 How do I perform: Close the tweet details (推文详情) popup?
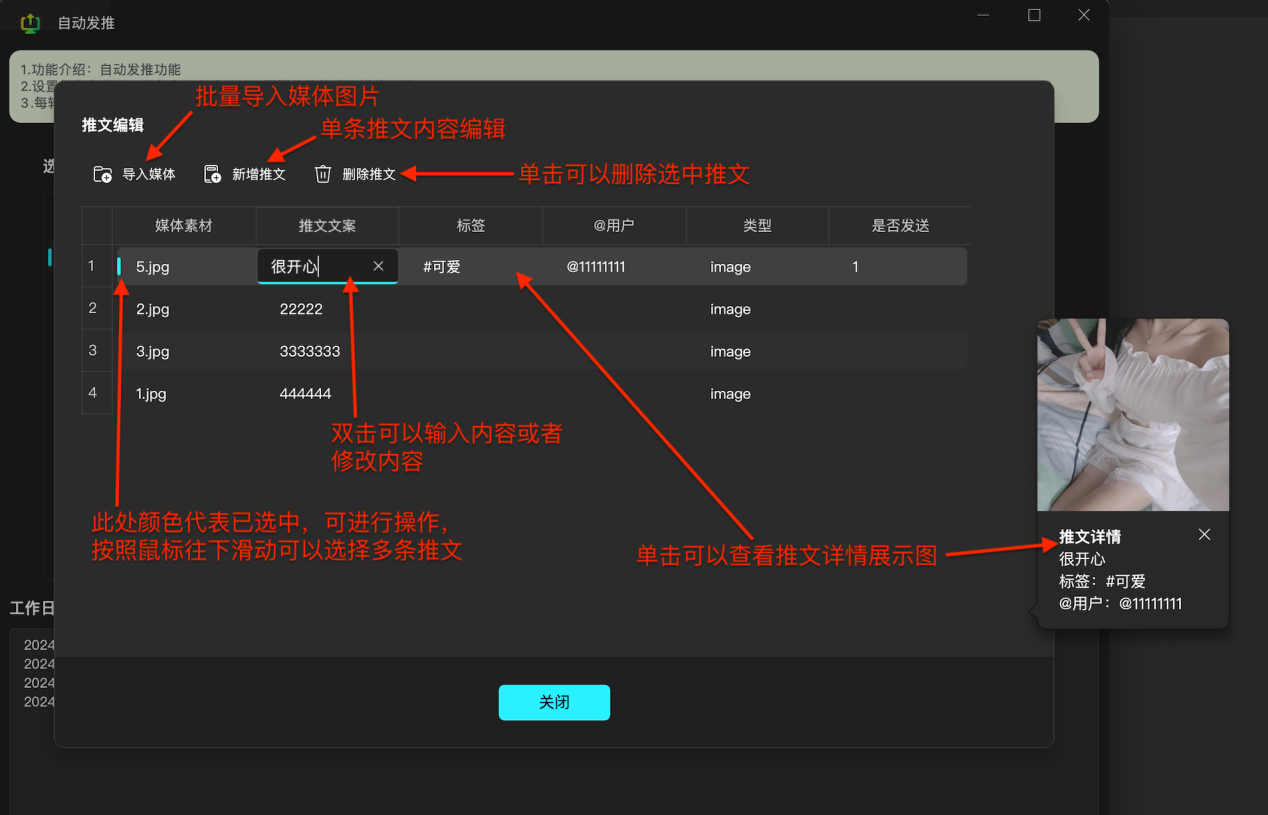(1204, 535)
